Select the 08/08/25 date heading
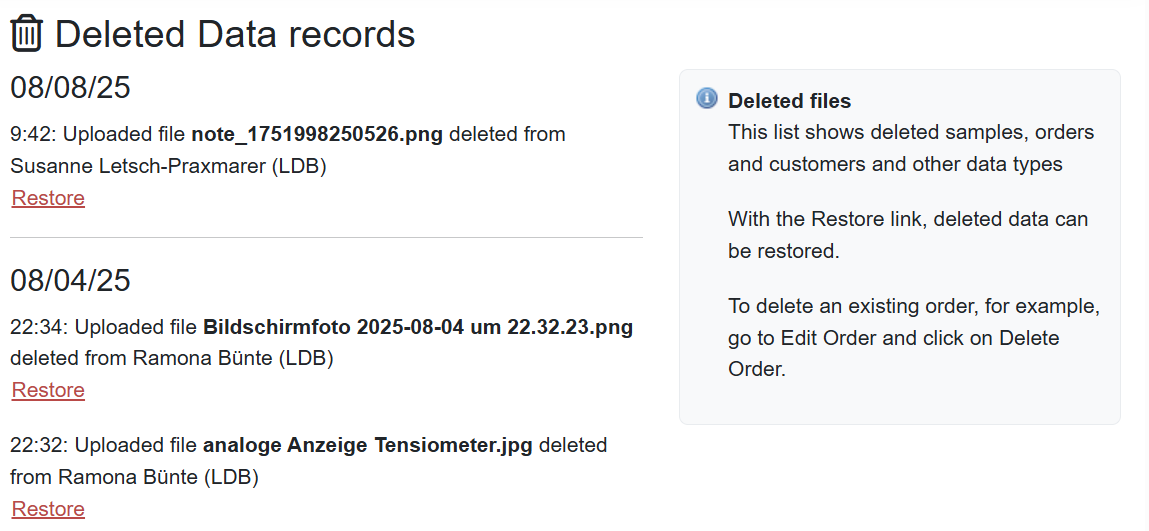Viewport: 1149px width, 531px height. (x=70, y=87)
